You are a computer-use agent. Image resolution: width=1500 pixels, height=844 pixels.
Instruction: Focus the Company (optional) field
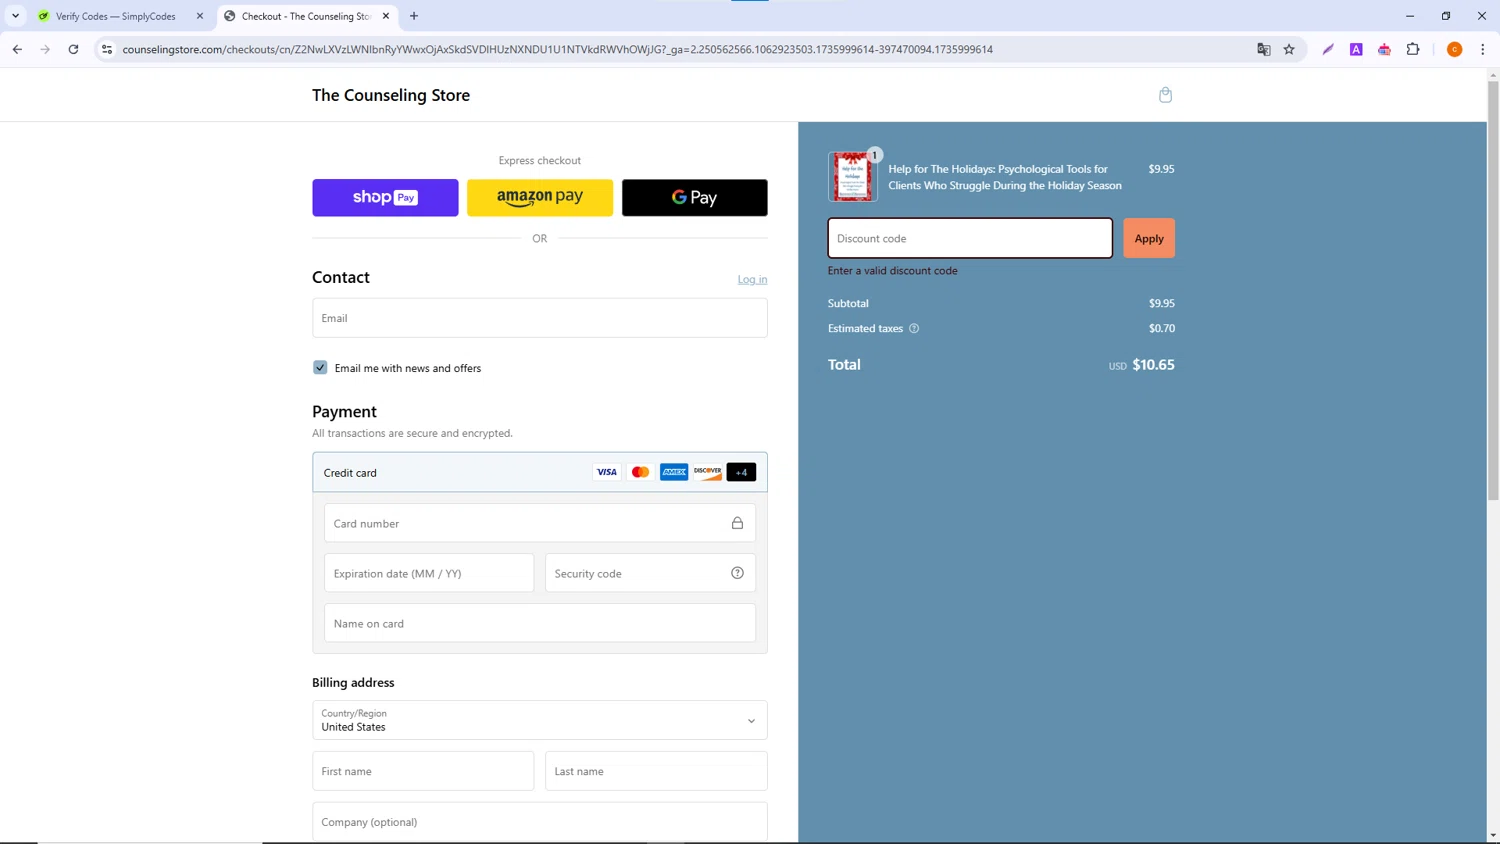540,822
